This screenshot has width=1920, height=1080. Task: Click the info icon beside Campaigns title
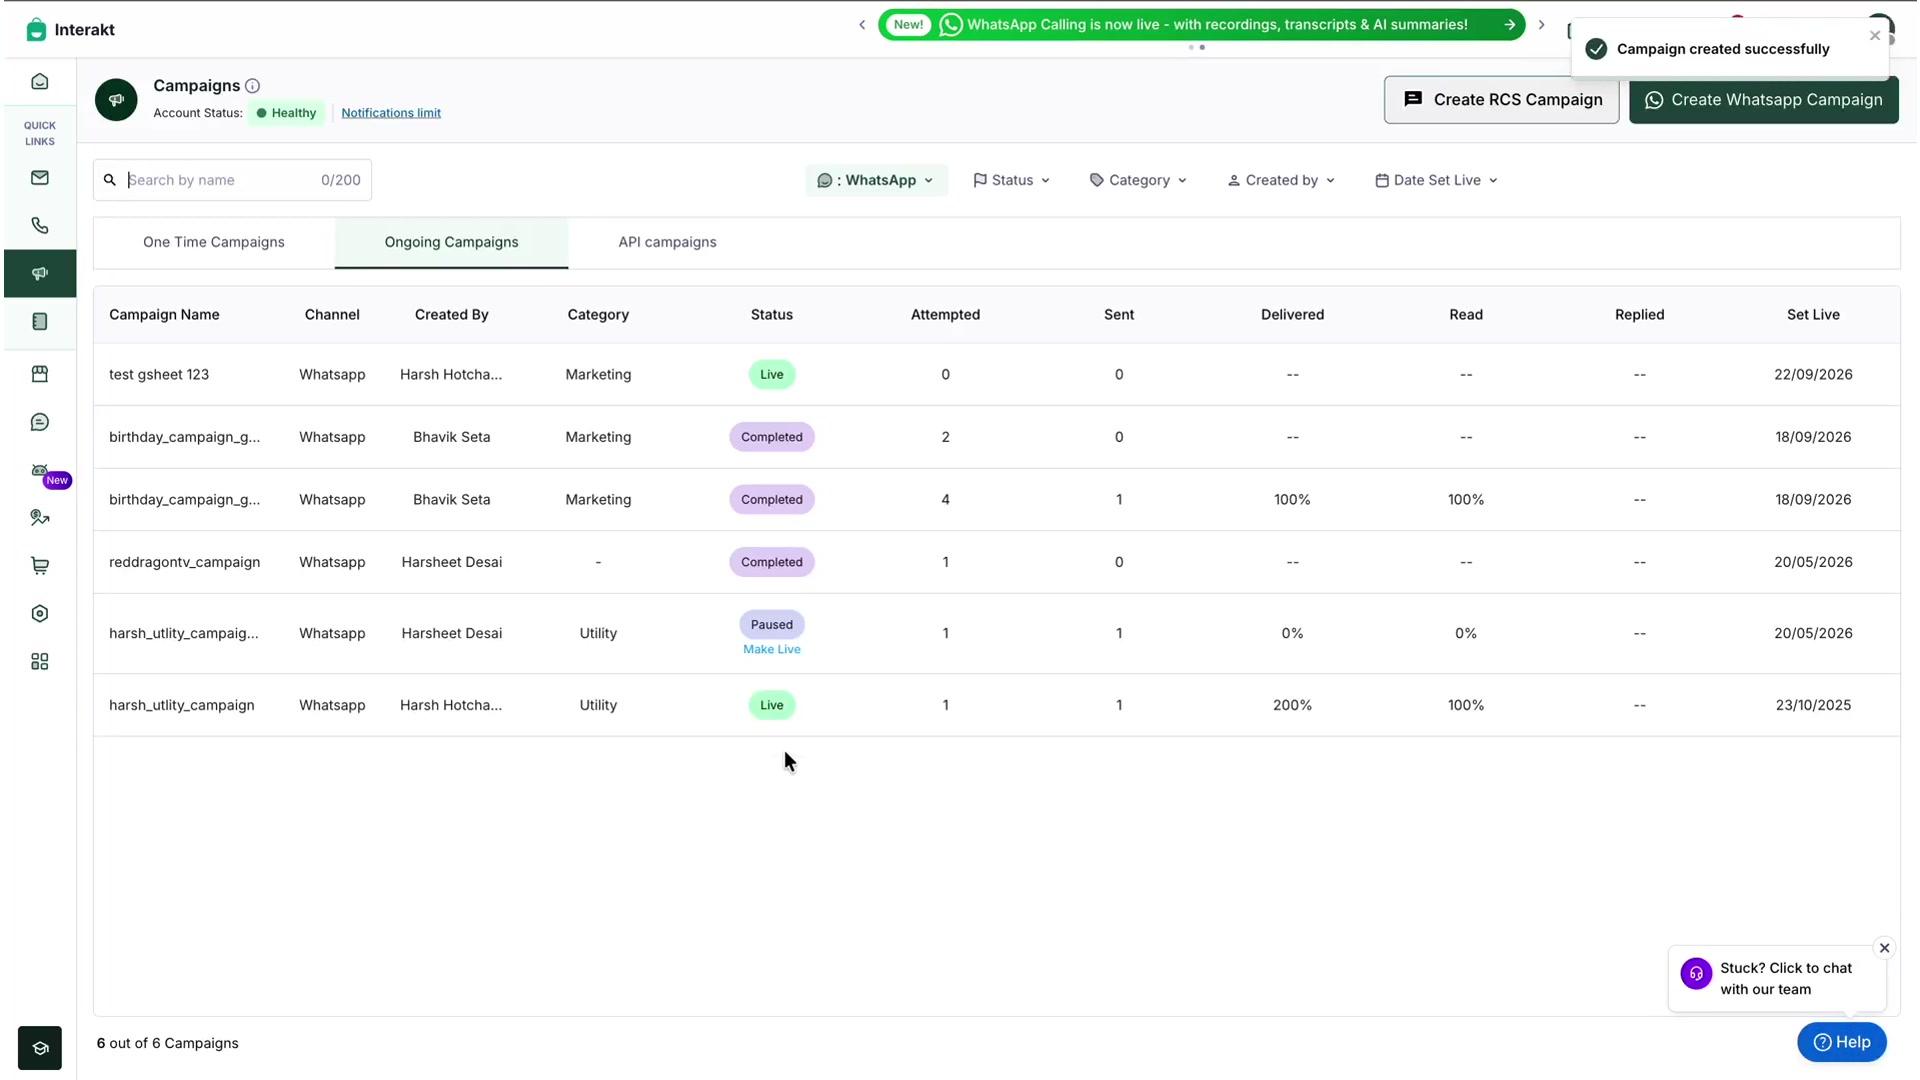click(x=253, y=86)
